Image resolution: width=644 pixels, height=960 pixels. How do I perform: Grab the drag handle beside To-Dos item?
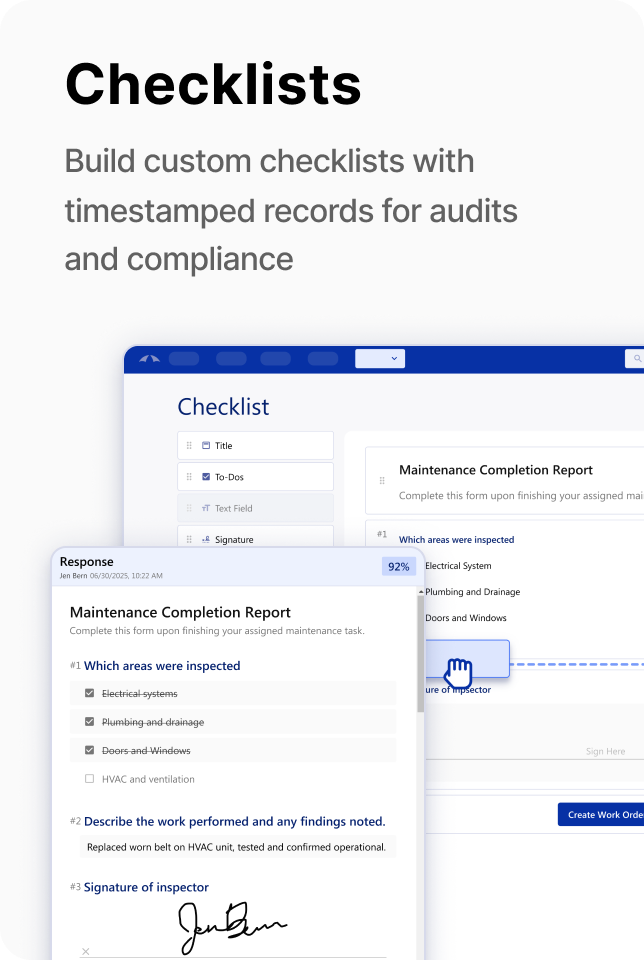click(189, 477)
